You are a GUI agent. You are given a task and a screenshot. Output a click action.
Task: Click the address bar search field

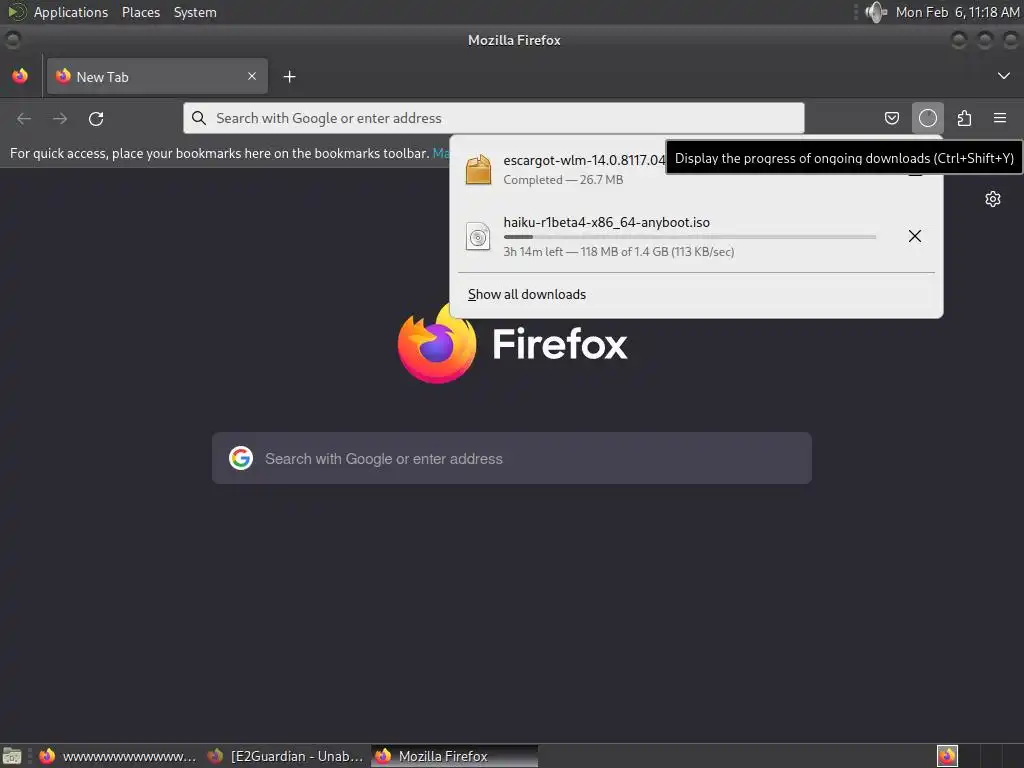[x=494, y=118]
